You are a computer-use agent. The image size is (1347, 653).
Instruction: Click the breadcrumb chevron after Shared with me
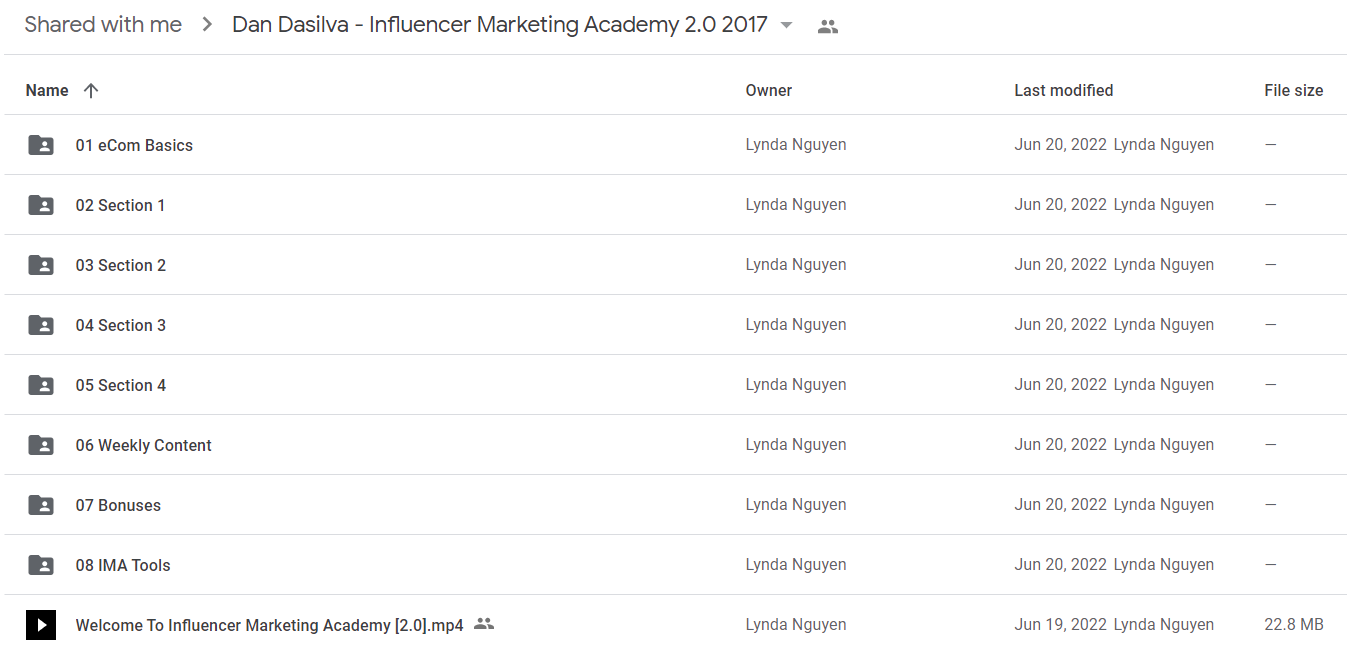click(x=207, y=25)
